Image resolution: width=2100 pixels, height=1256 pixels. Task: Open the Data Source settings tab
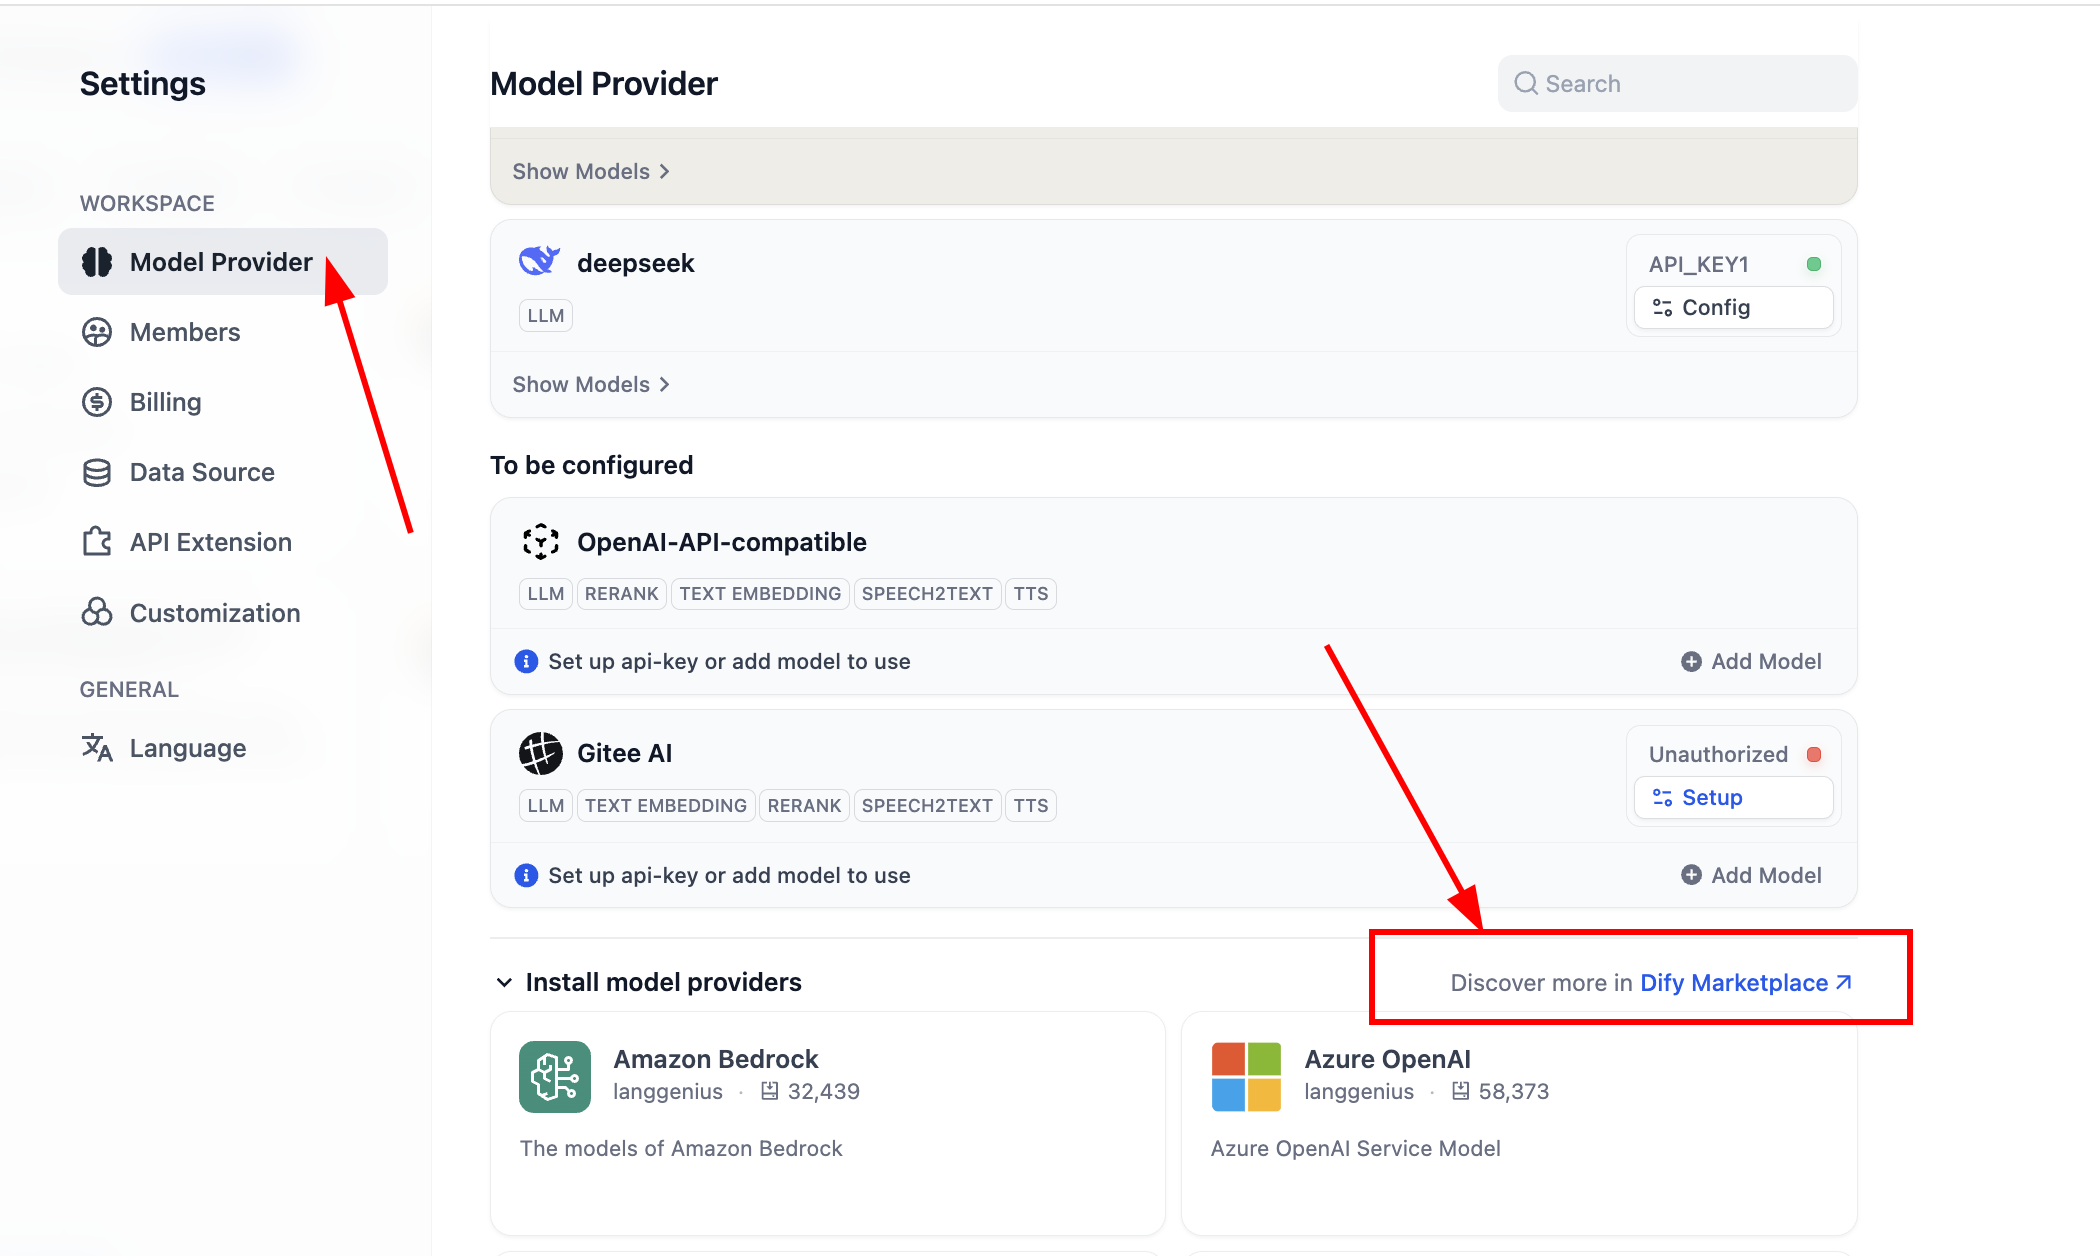pos(201,472)
